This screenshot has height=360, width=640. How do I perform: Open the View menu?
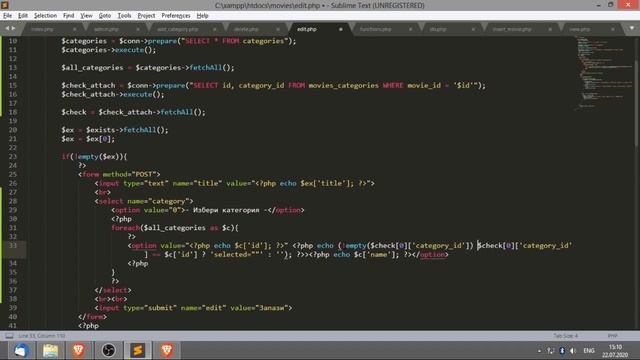click(86, 16)
